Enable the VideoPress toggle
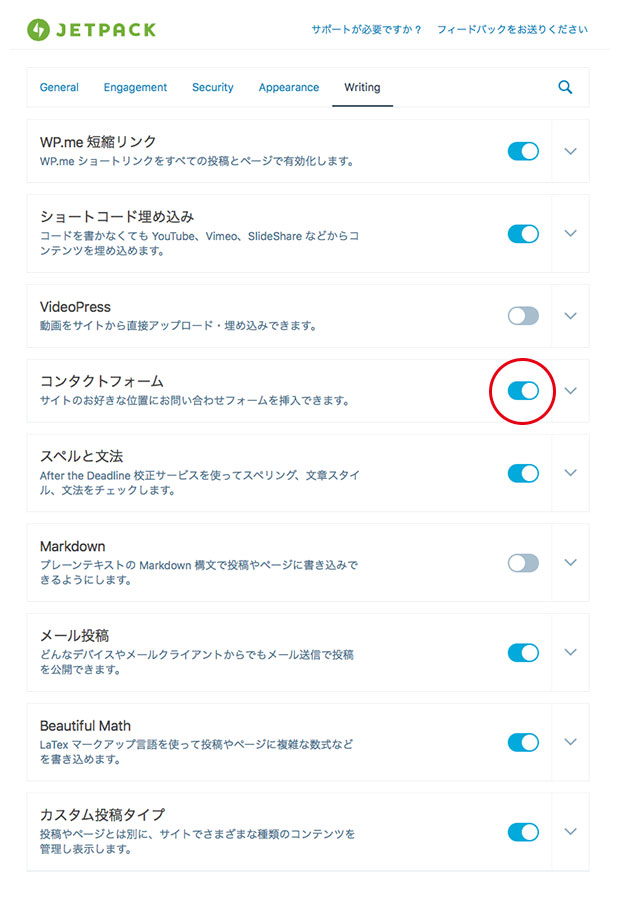The image size is (620, 903). [523, 316]
